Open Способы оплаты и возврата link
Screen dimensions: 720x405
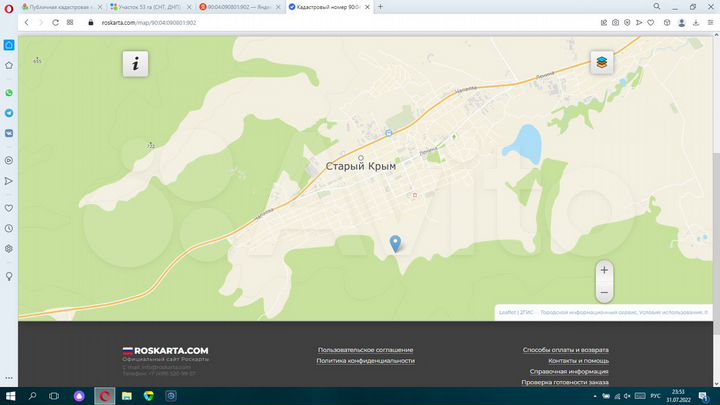pos(565,350)
